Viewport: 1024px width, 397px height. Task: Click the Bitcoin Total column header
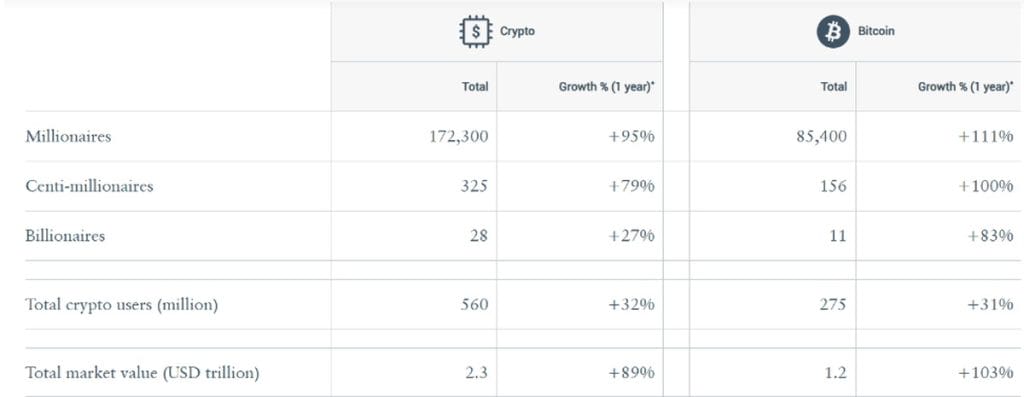click(x=833, y=86)
